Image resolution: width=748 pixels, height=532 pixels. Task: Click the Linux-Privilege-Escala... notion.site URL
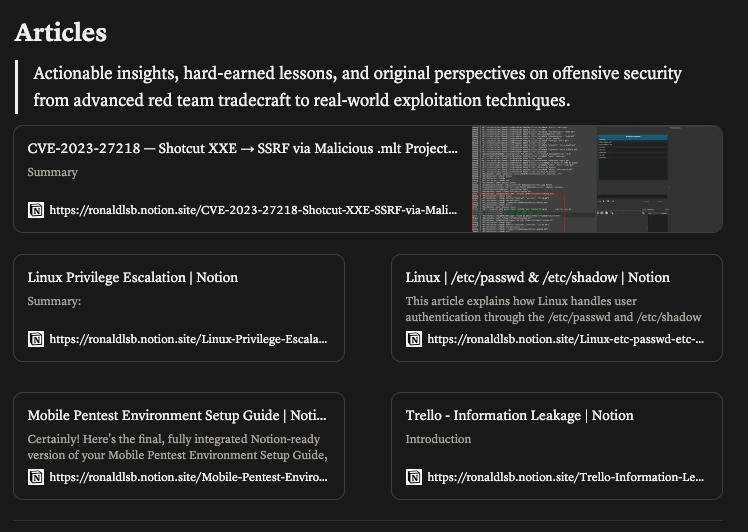point(188,339)
